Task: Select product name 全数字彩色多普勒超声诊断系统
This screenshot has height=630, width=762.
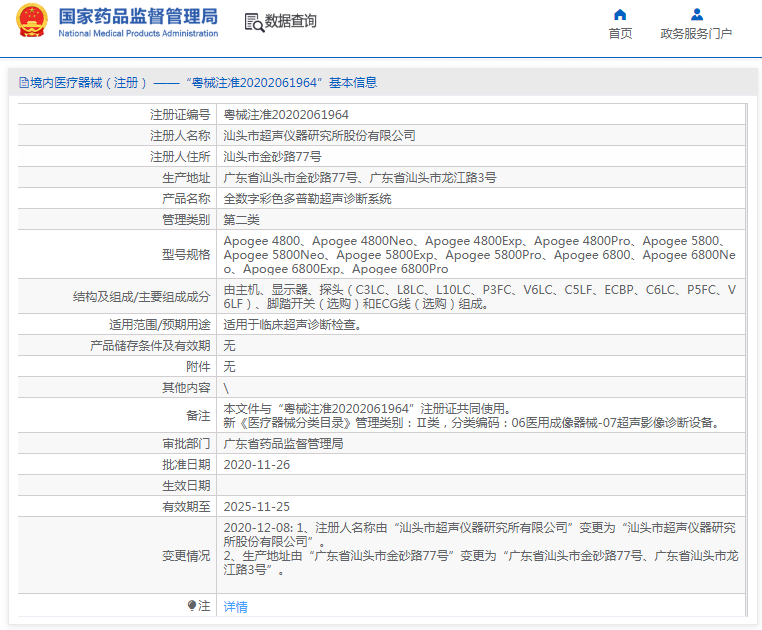Action: point(307,198)
